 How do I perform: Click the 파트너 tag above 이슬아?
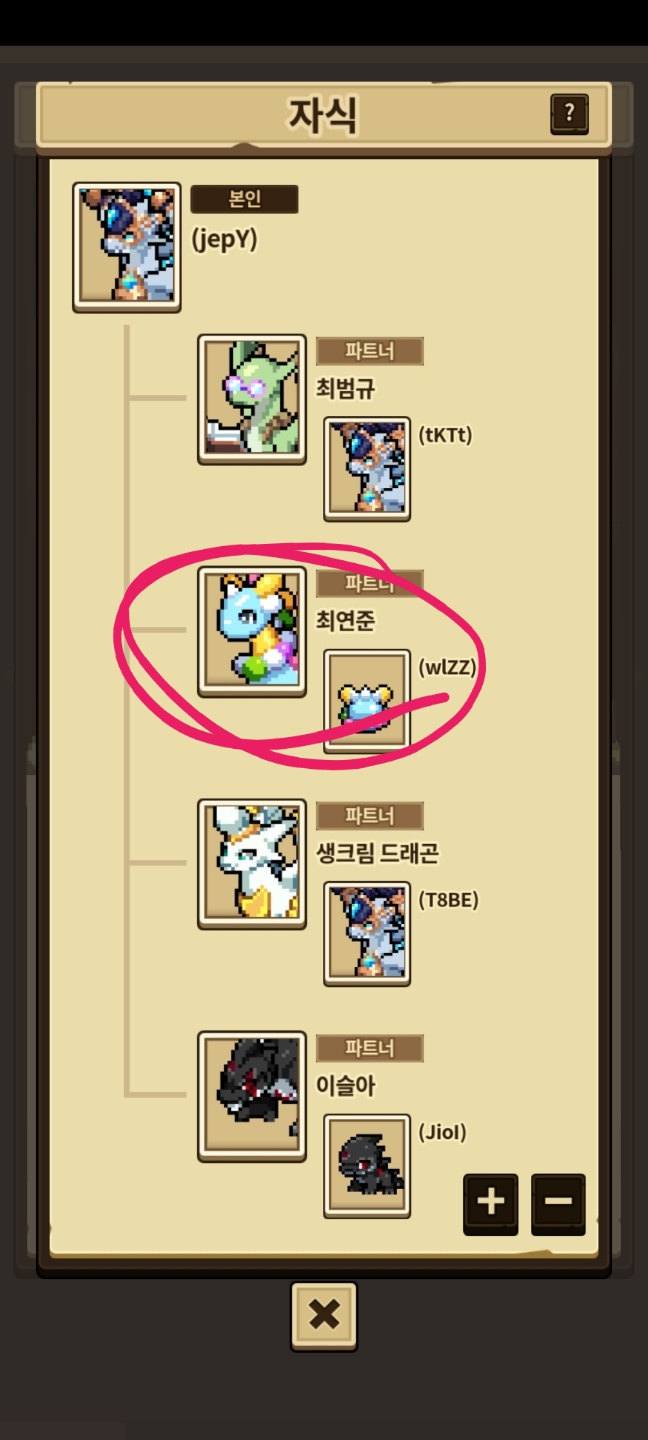coord(370,1048)
